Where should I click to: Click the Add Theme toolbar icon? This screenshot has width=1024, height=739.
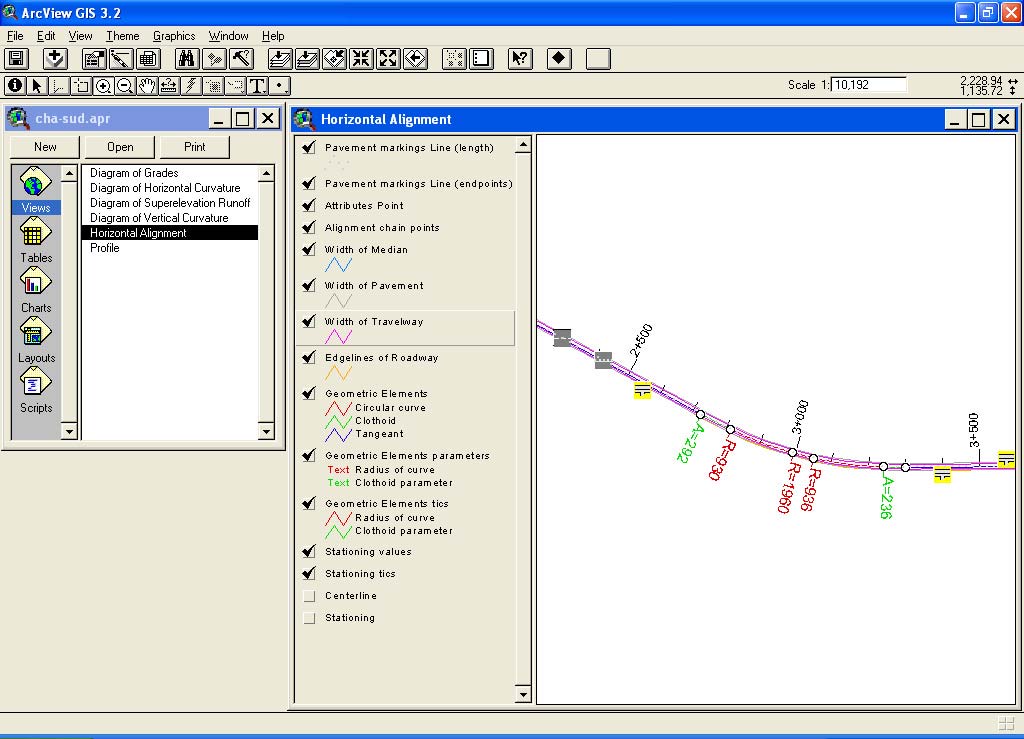(56, 59)
